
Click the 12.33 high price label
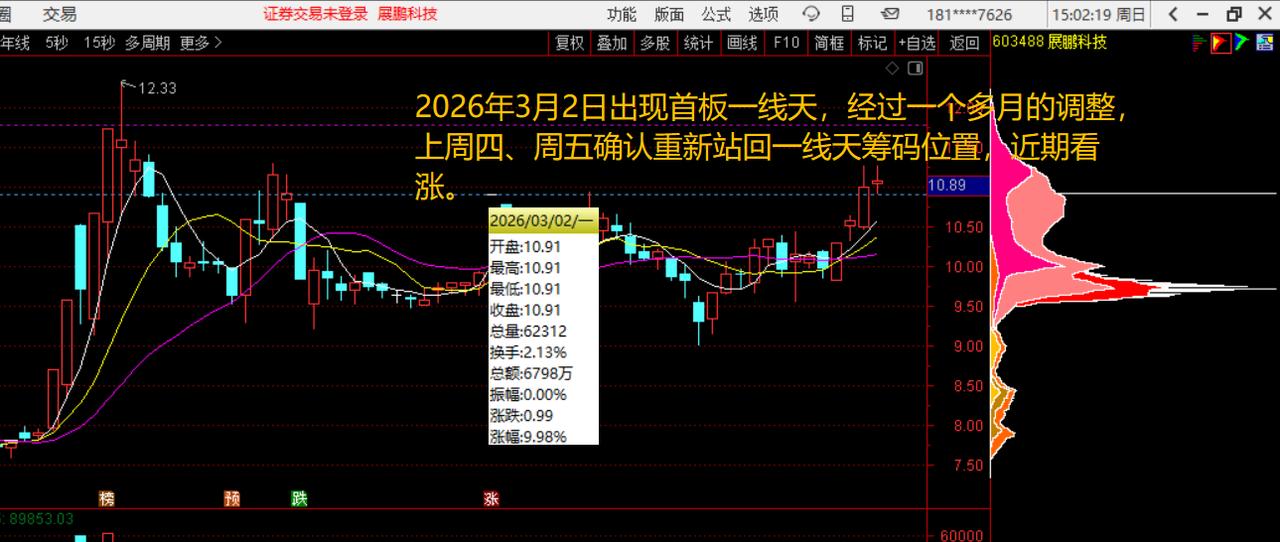pyautogui.click(x=157, y=88)
